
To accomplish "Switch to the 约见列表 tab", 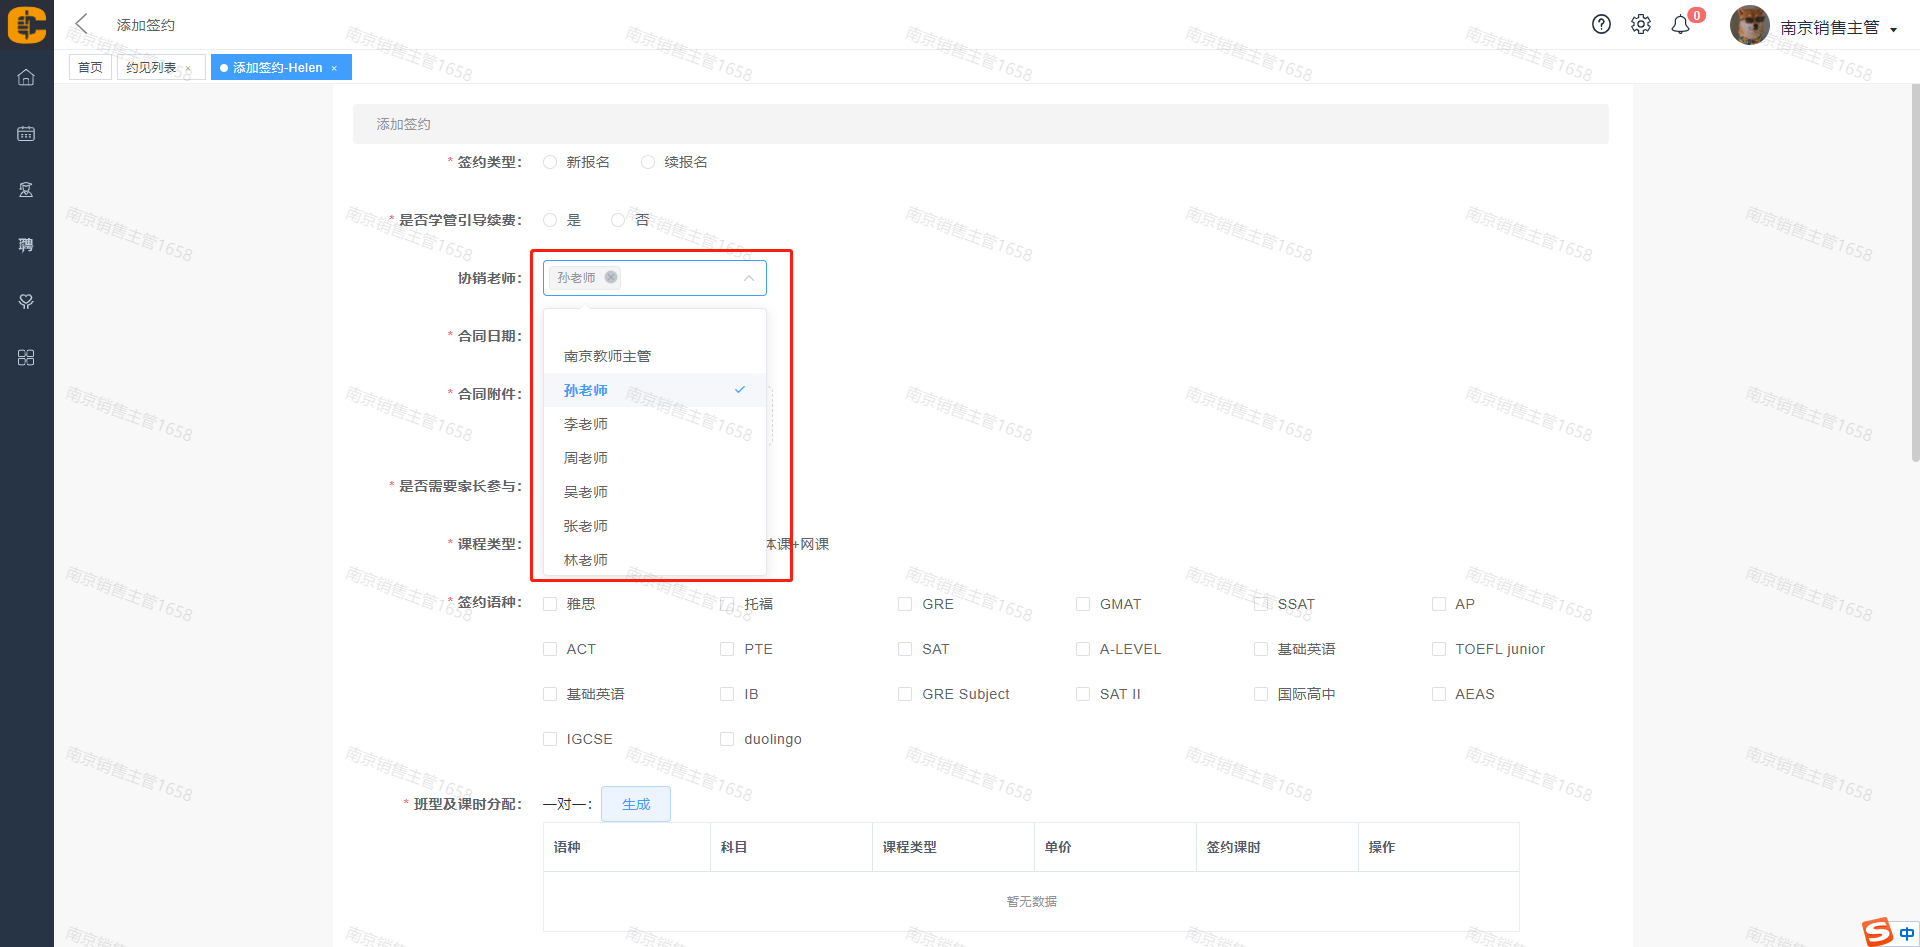I will 151,67.
